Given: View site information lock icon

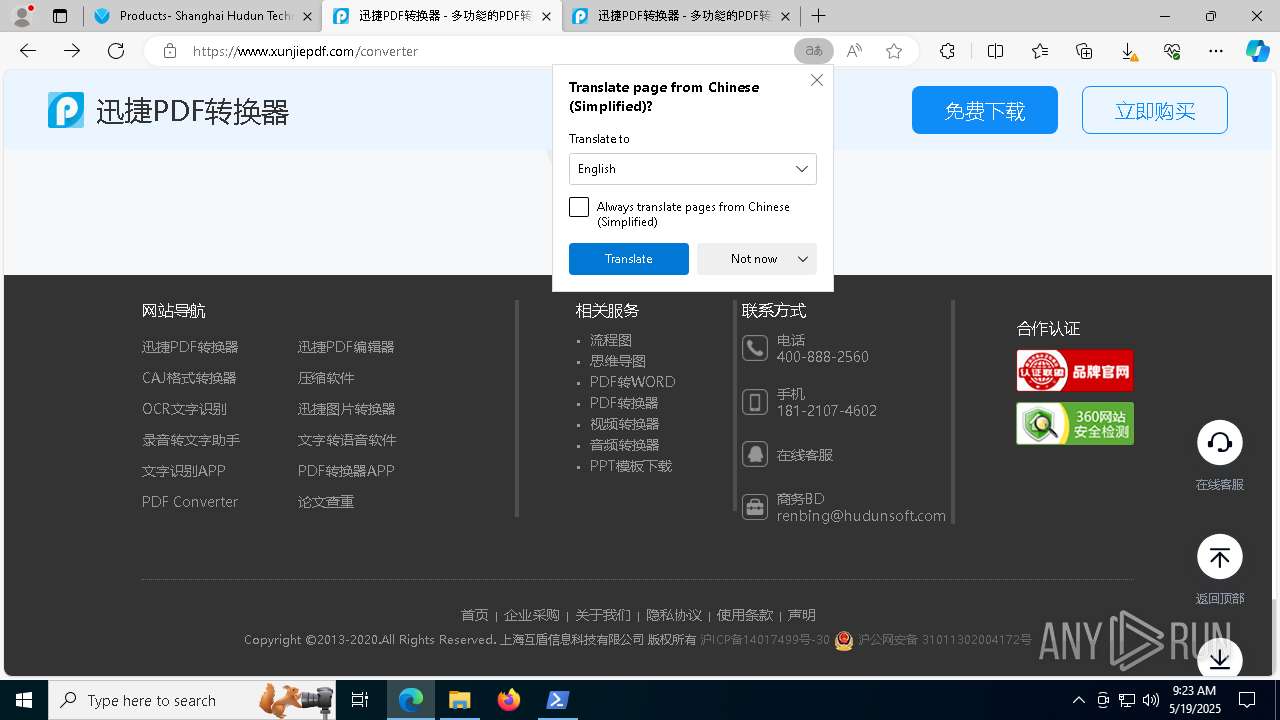Looking at the screenshot, I should coord(170,51).
